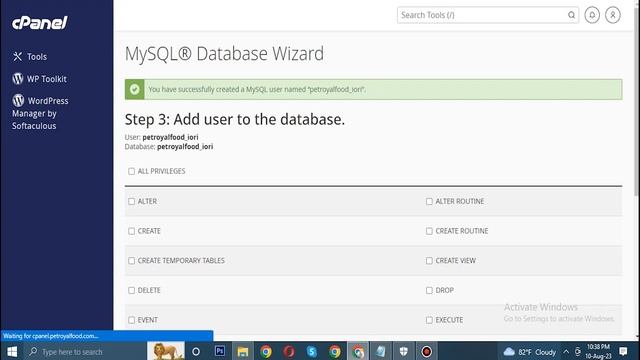Viewport: 640px width, 360px height.
Task: Click the search magnifier icon
Action: click(571, 15)
